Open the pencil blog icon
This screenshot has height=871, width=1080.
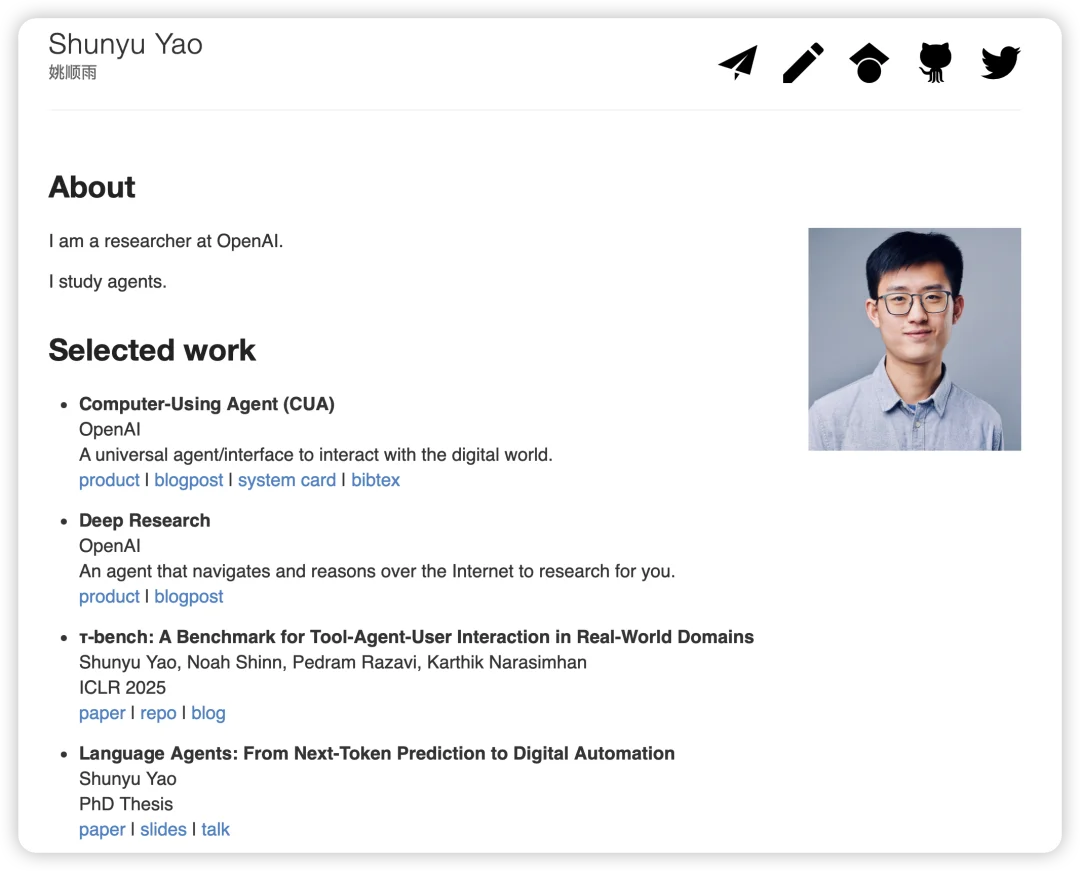pyautogui.click(x=803, y=63)
